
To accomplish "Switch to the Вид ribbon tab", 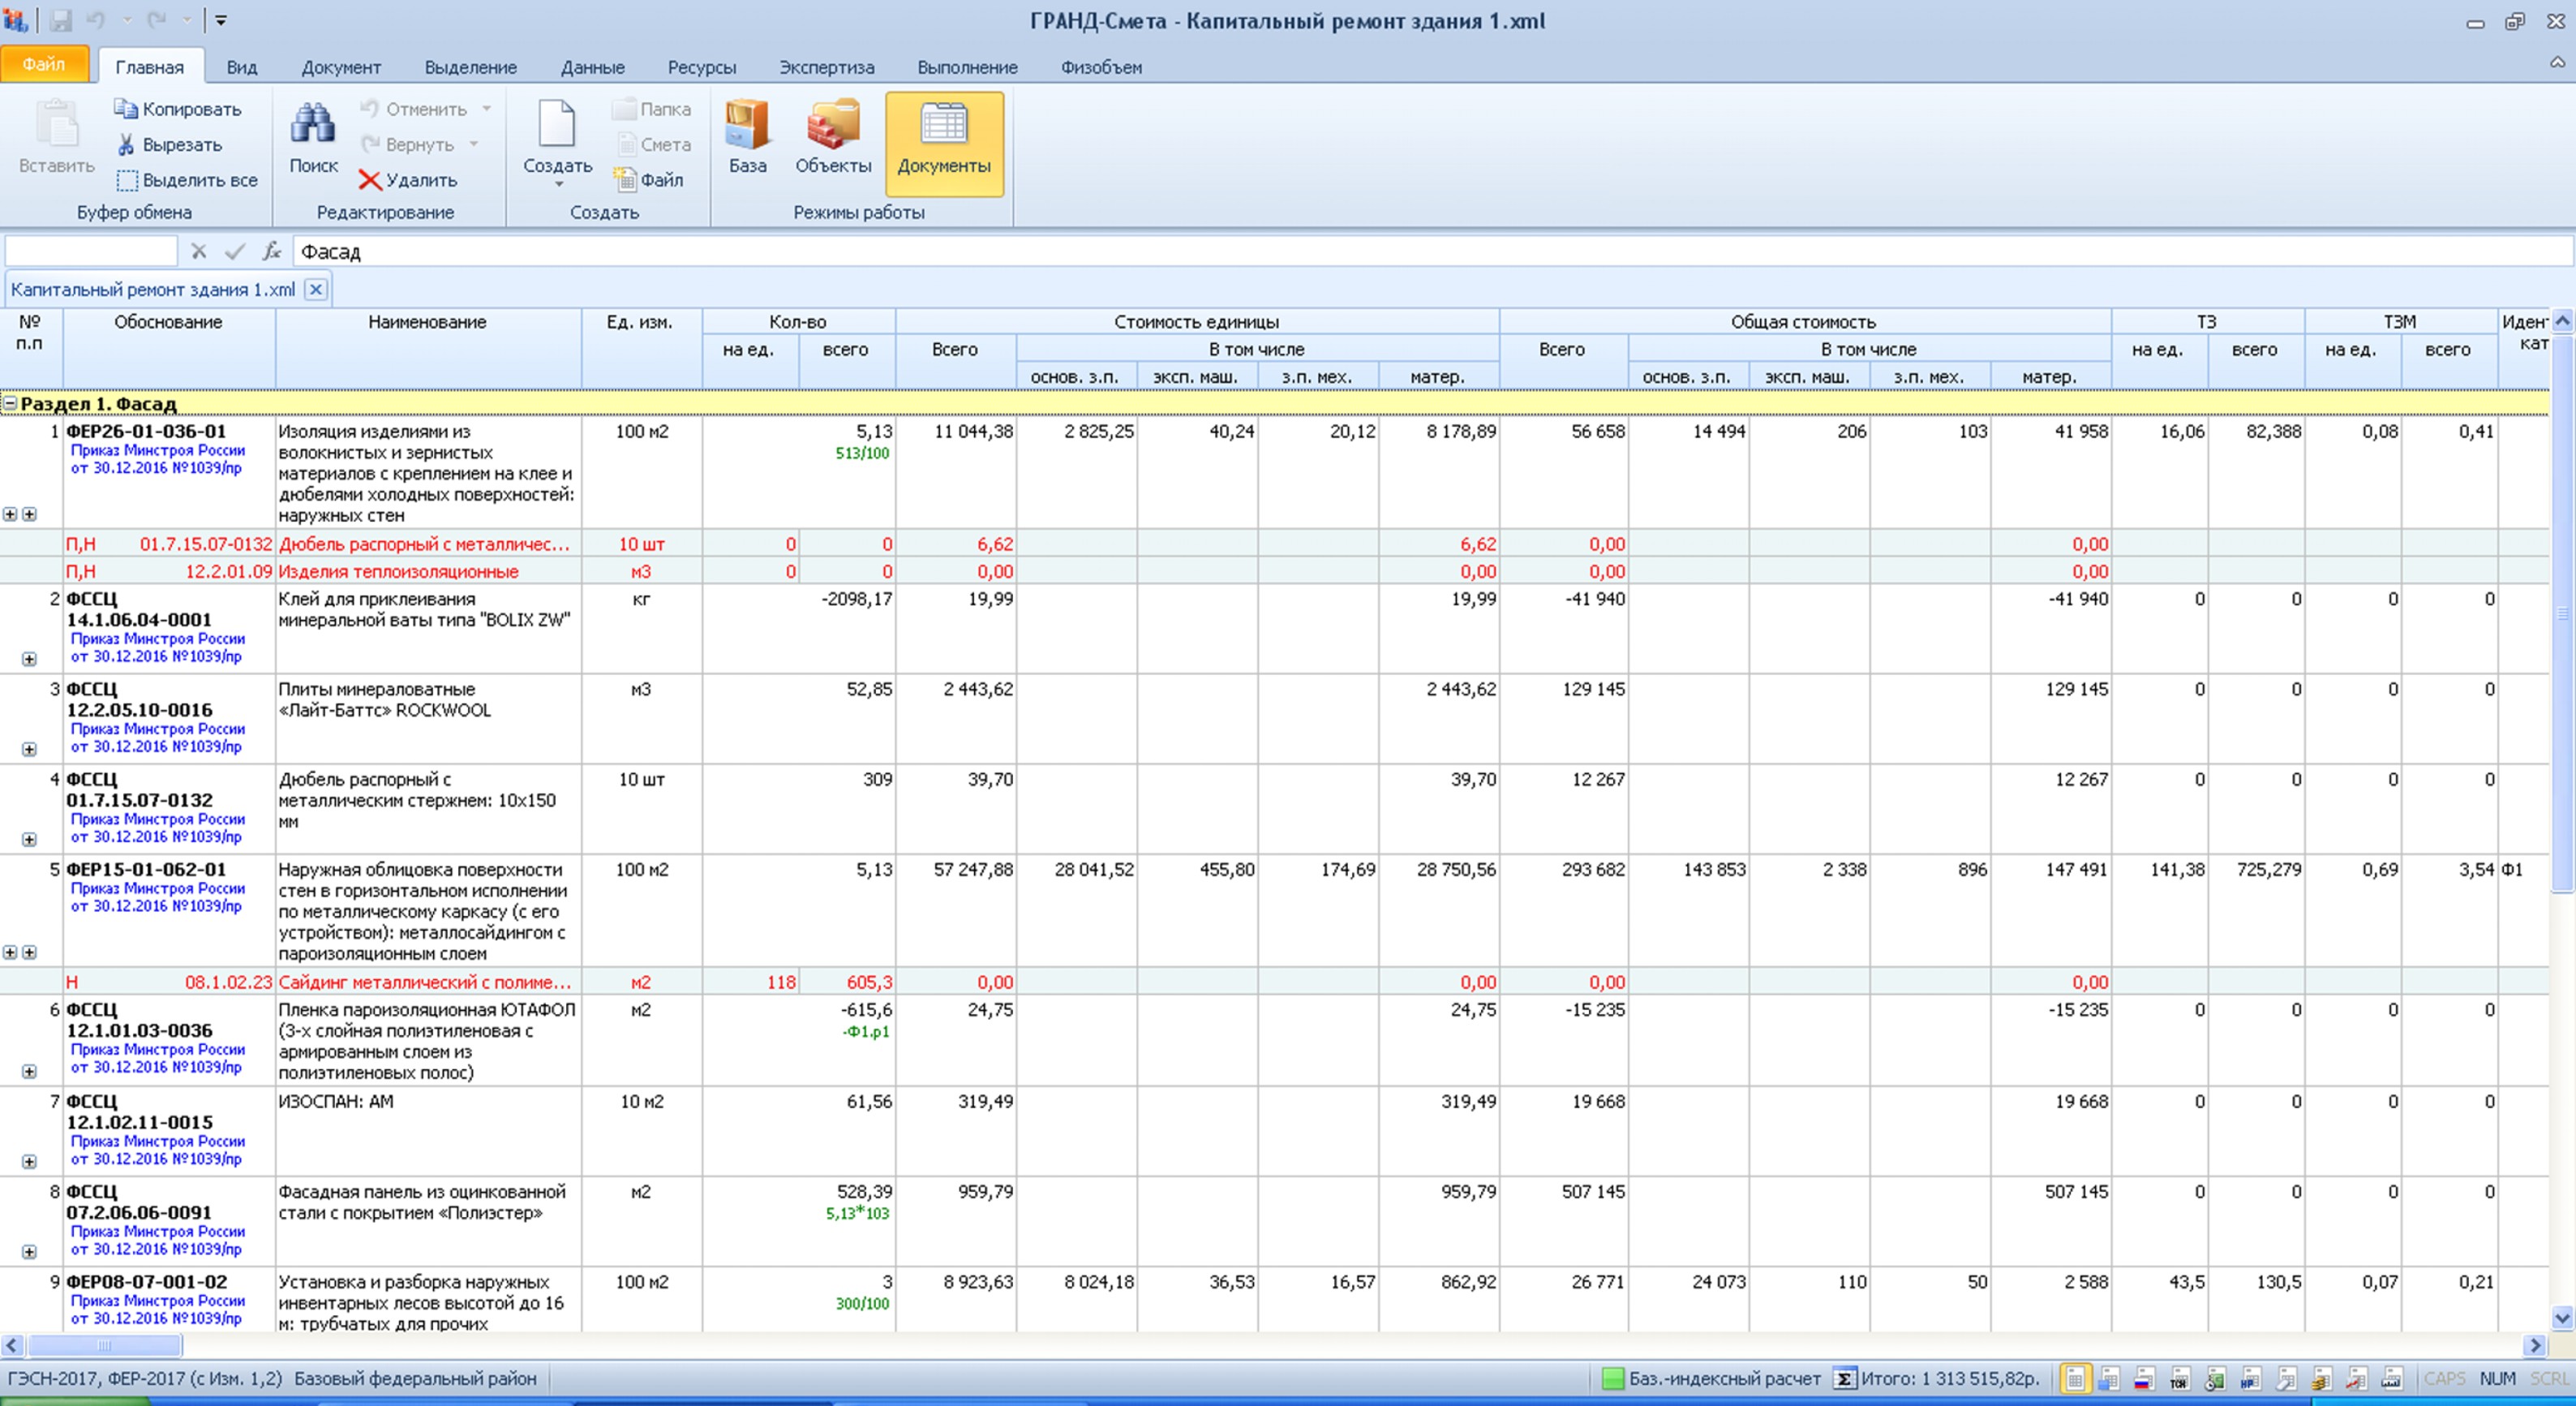I will click(241, 67).
